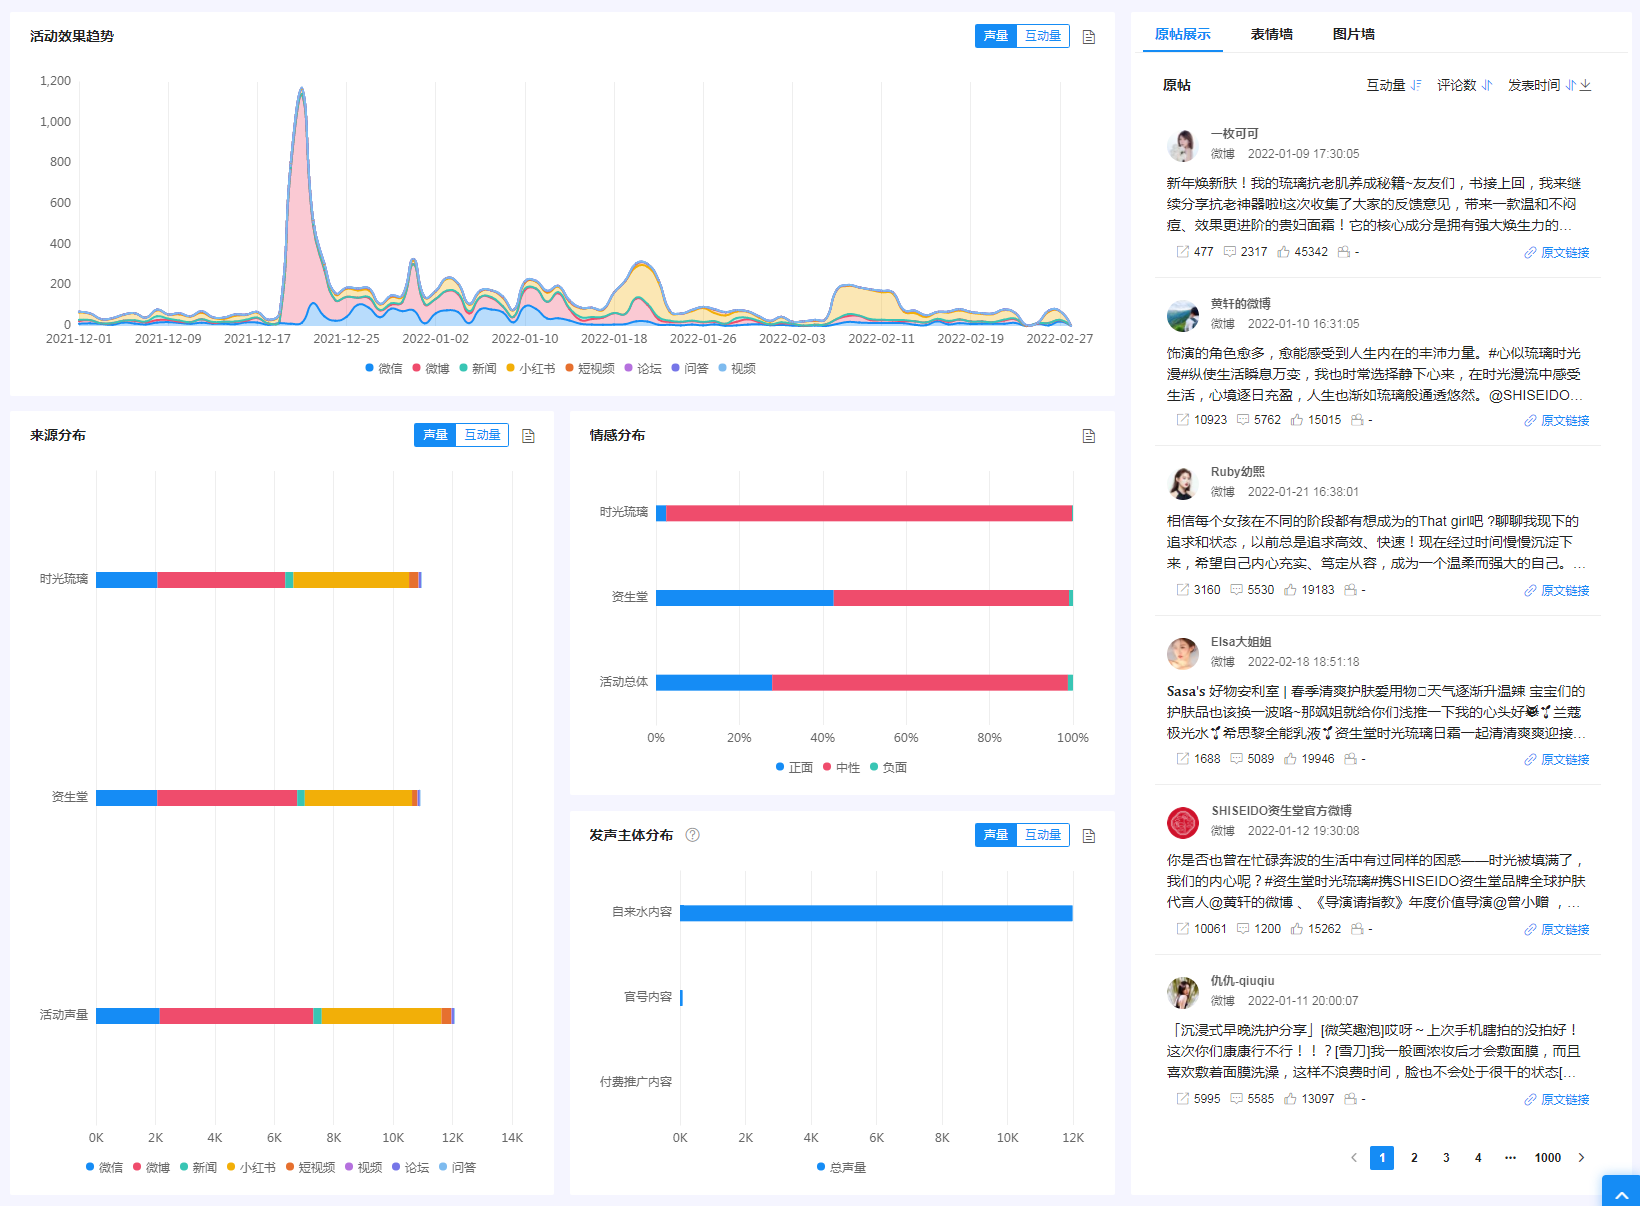This screenshot has height=1206, width=1640.
Task: Sort posts by 发表时间
Action: click(x=1541, y=85)
